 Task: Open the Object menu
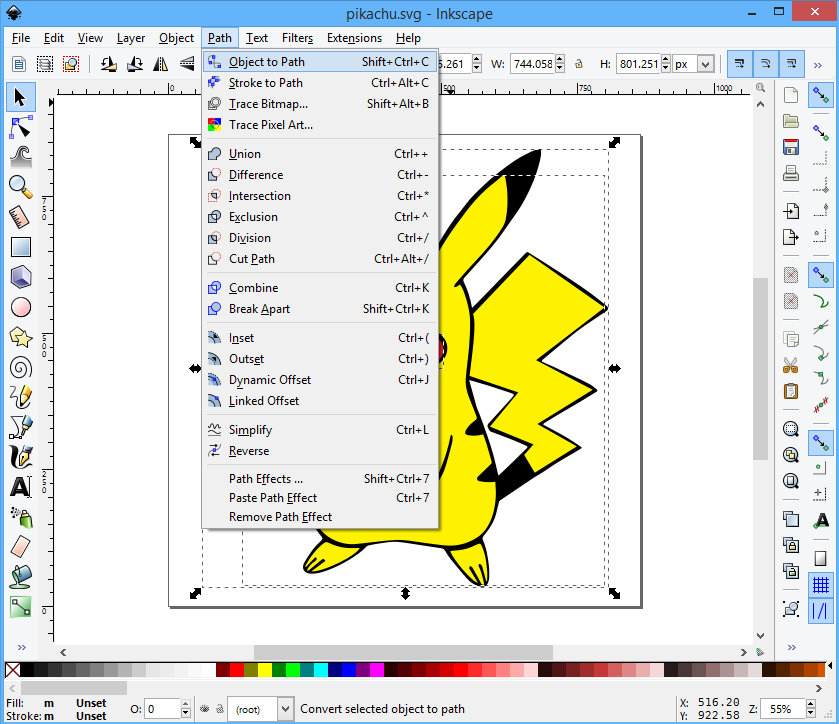click(176, 38)
